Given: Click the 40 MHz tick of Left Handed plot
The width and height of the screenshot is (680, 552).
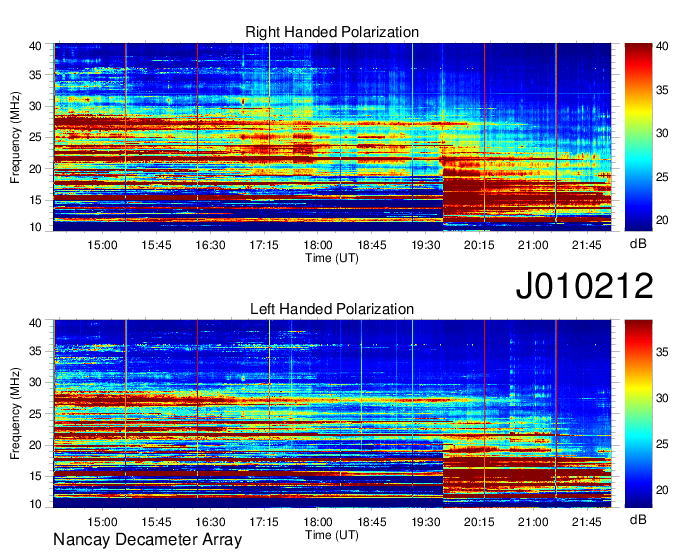Looking at the screenshot, I should click(x=36, y=323).
